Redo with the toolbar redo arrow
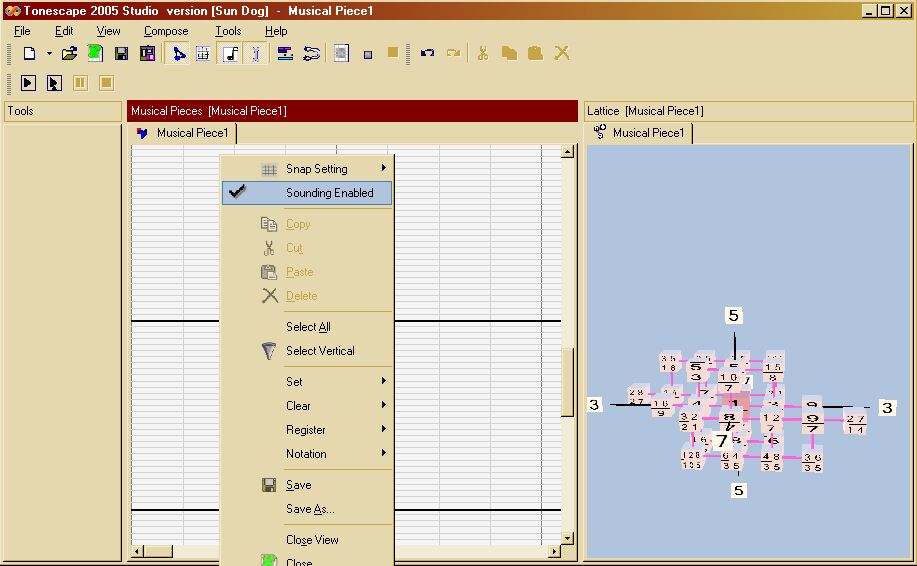Image resolution: width=917 pixels, height=566 pixels. pyautogui.click(x=453, y=54)
